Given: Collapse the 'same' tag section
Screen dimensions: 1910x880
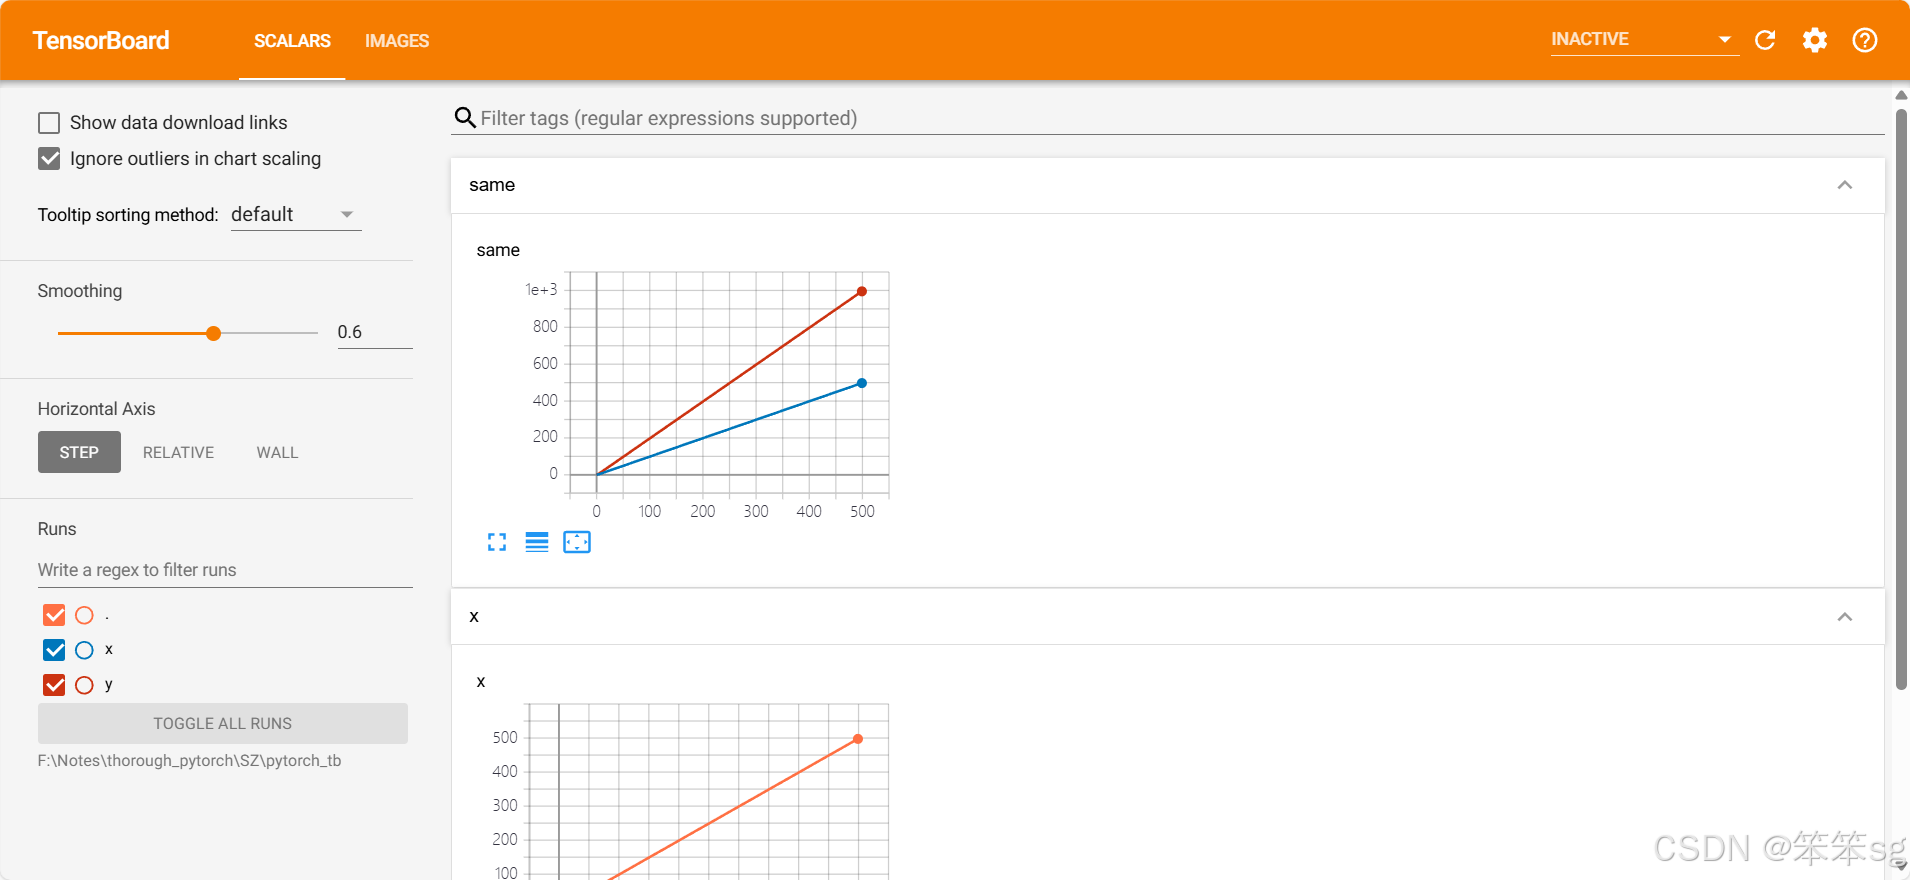Looking at the screenshot, I should coord(1845,185).
